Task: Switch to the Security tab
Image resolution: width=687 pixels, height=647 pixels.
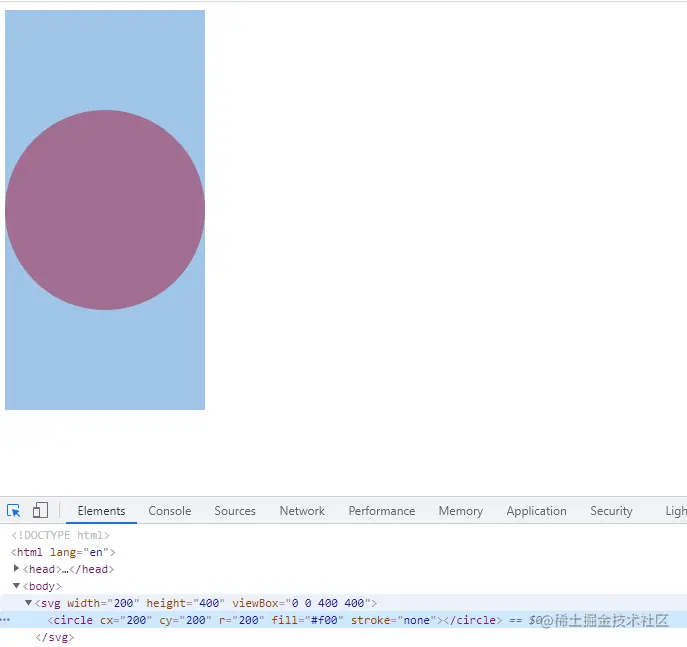Action: click(611, 511)
